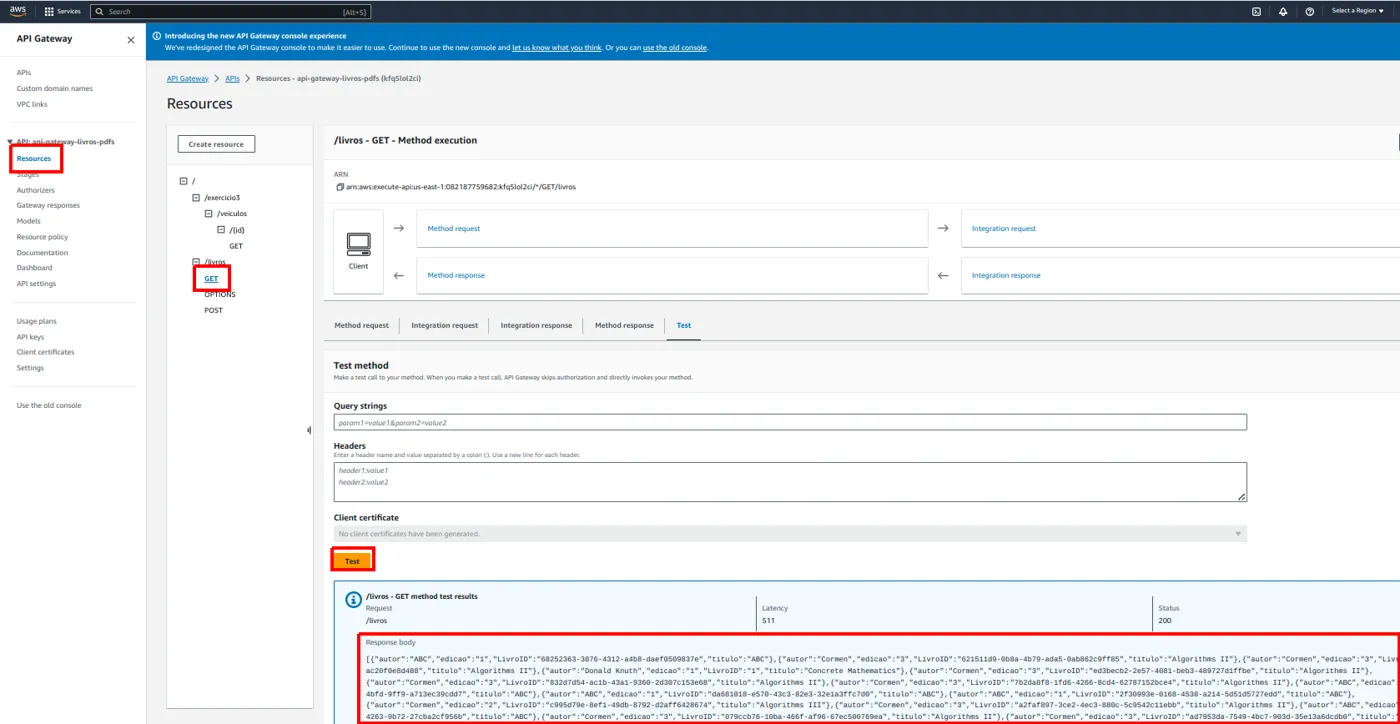This screenshot has width=1400, height=724.
Task: Select the OPTIONS method under /livros
Action: (220, 294)
